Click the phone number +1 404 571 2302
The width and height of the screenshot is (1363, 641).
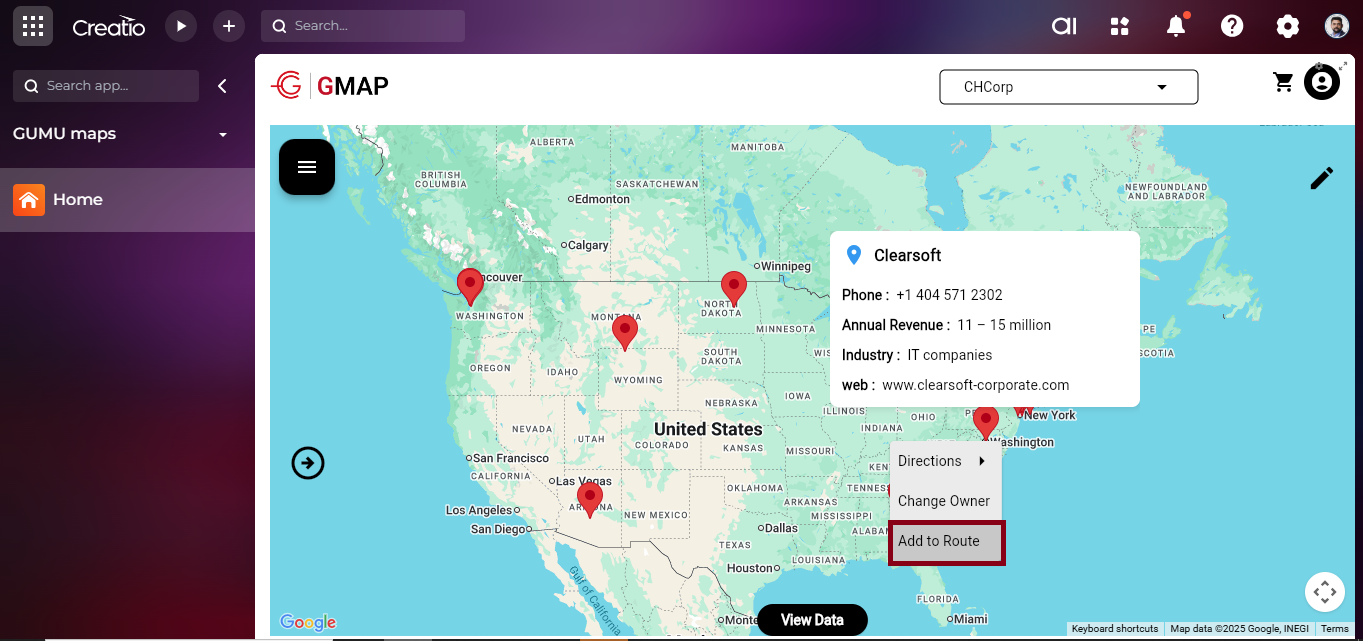tap(949, 295)
